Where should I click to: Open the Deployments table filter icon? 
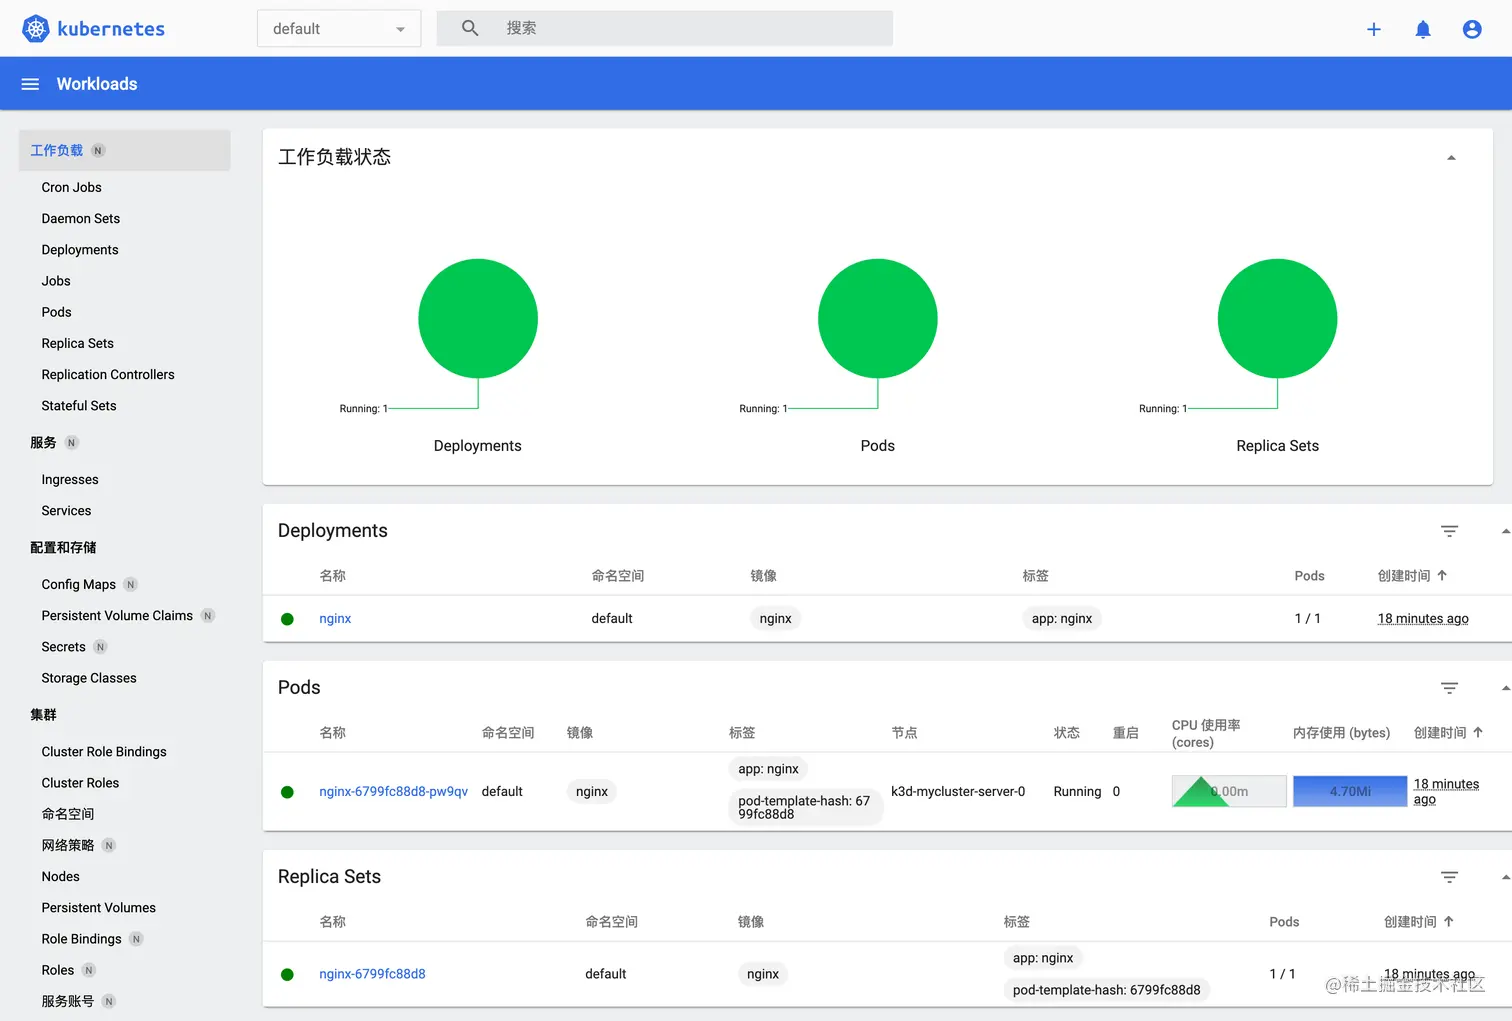coord(1449,531)
